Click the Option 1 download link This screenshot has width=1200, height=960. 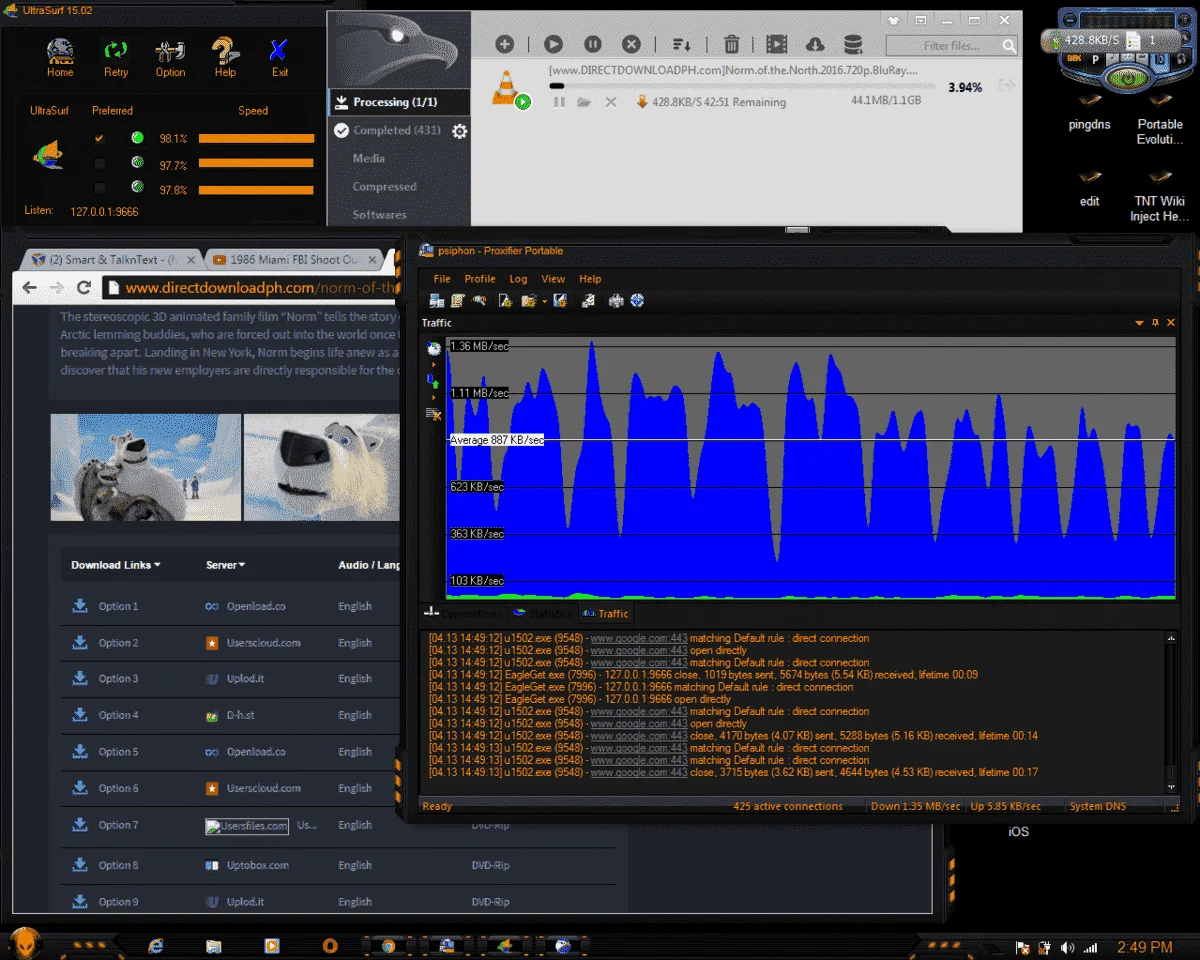tap(105, 606)
